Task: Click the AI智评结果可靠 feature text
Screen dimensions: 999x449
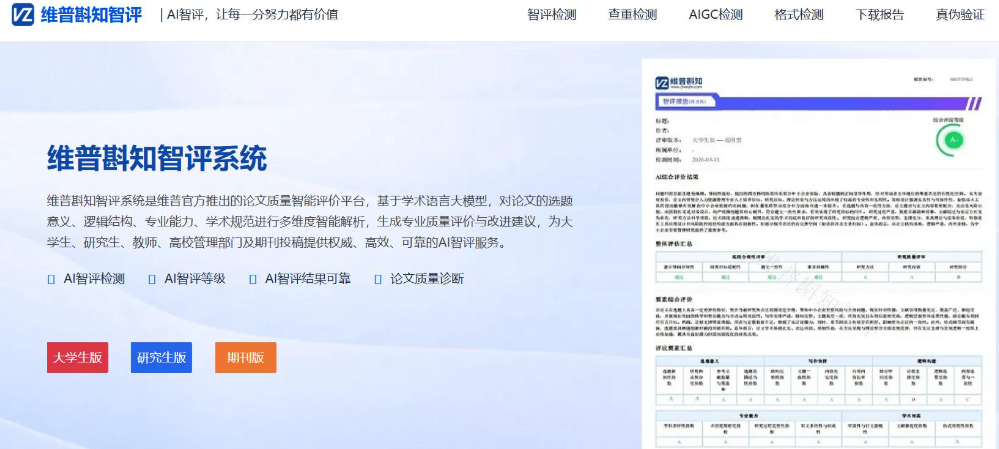Action: click(308, 279)
